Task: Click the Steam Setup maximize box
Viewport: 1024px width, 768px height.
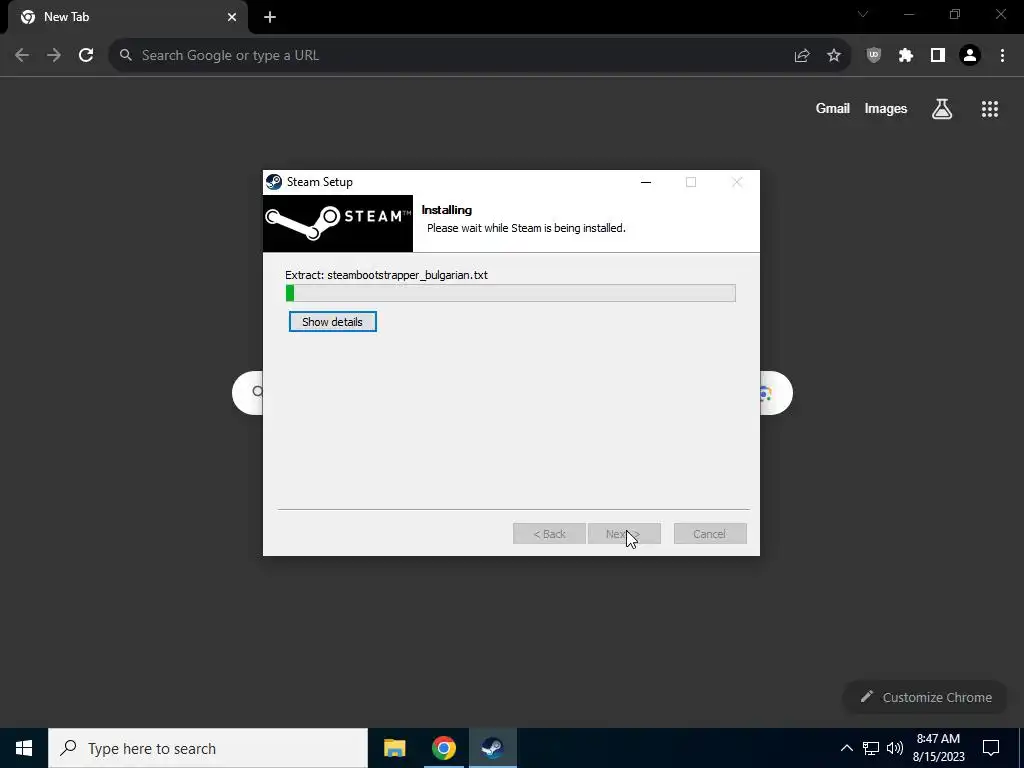Action: click(x=690, y=182)
